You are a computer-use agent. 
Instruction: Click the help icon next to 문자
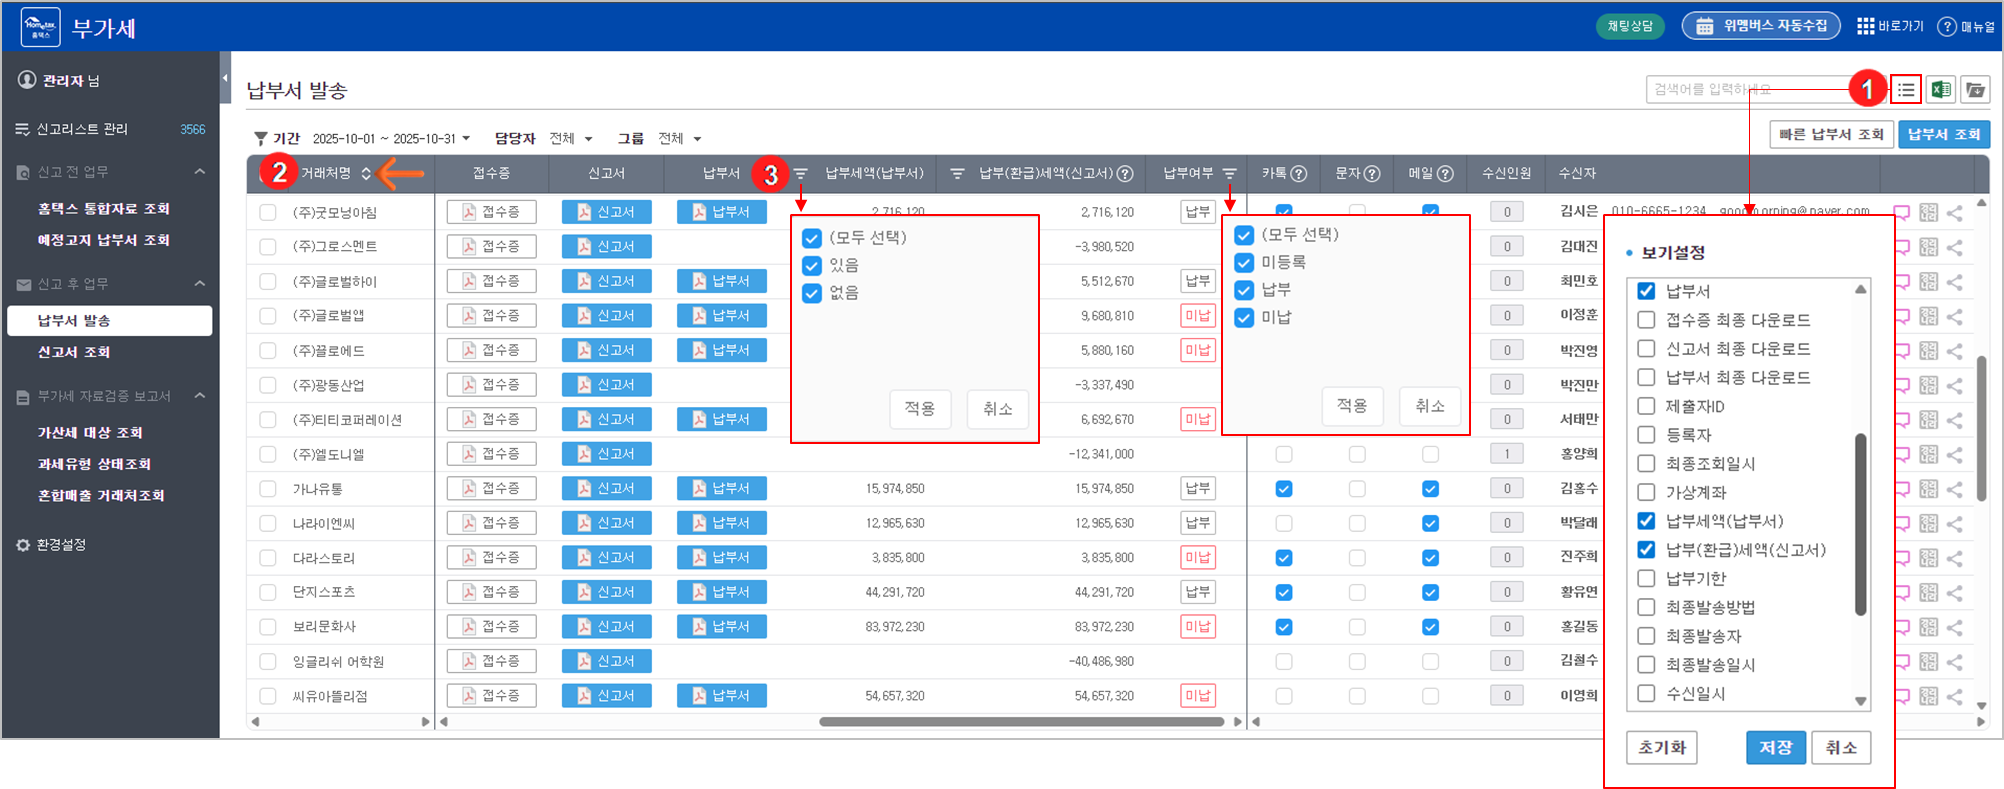(x=1372, y=174)
